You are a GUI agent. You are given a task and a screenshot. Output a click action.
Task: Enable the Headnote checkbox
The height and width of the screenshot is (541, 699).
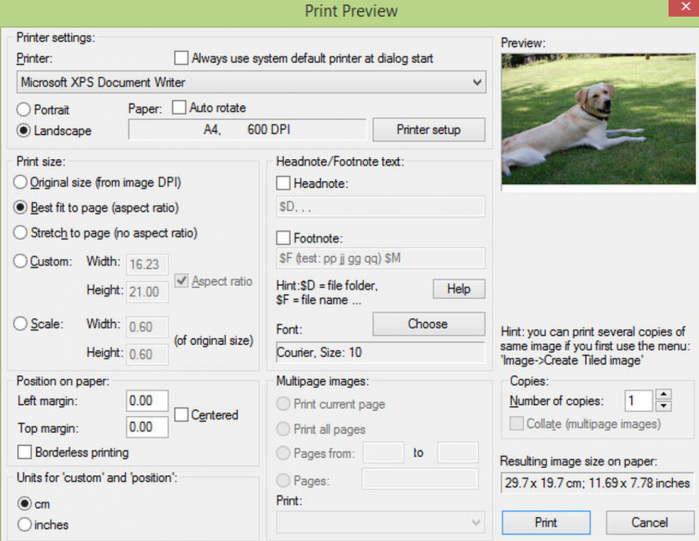pos(284,184)
